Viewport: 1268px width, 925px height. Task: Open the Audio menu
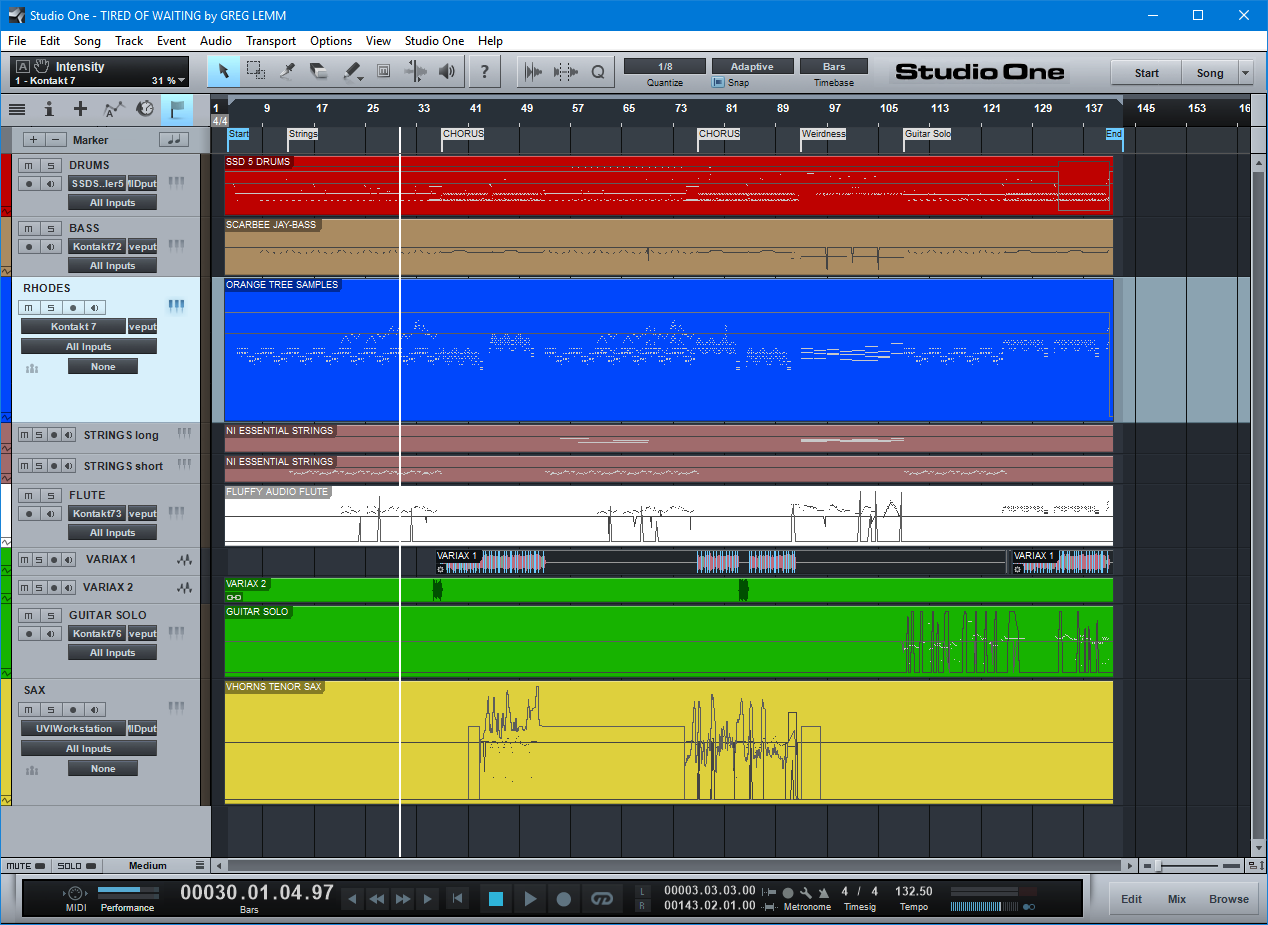[216, 41]
